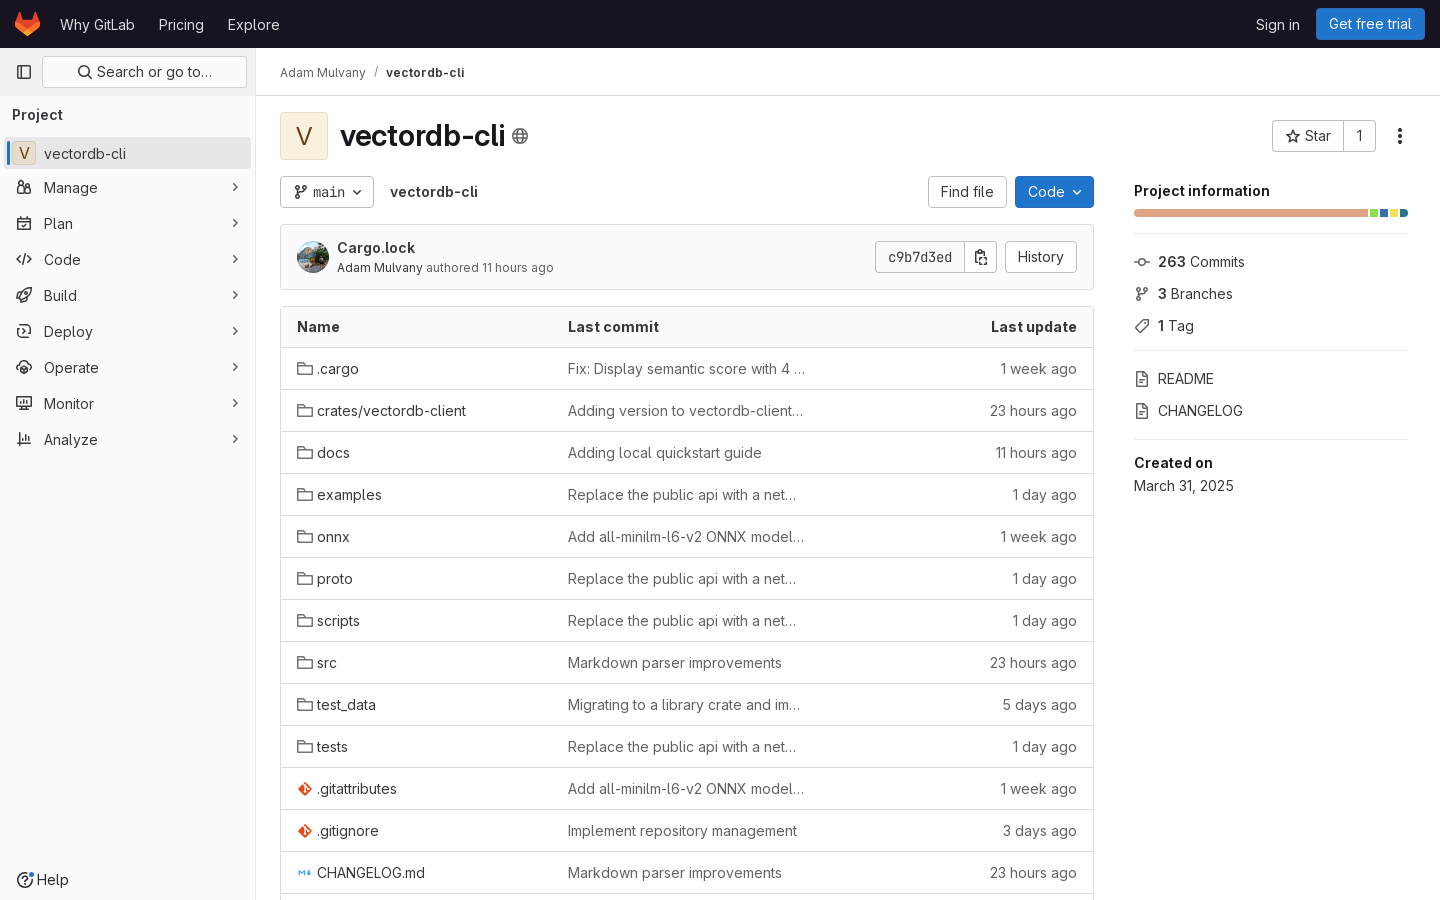Open crates/vectordb-client folder
The image size is (1440, 900).
pyautogui.click(x=391, y=411)
